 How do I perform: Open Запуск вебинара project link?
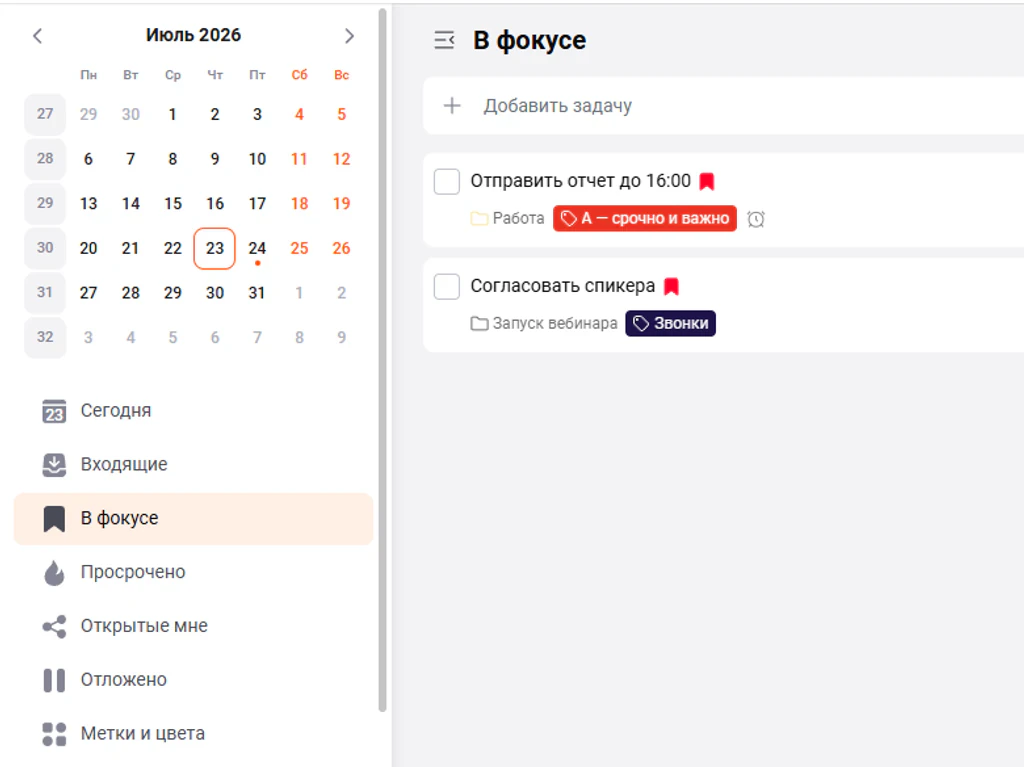click(554, 323)
